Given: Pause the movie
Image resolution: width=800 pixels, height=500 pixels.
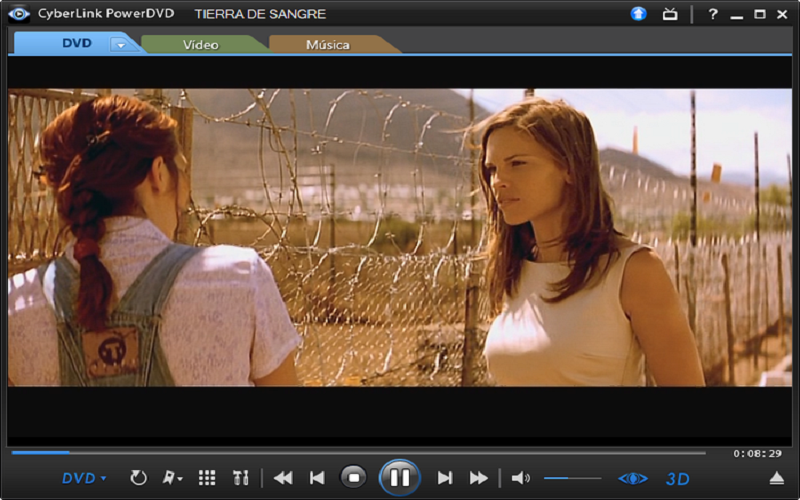Looking at the screenshot, I should pos(399,478).
